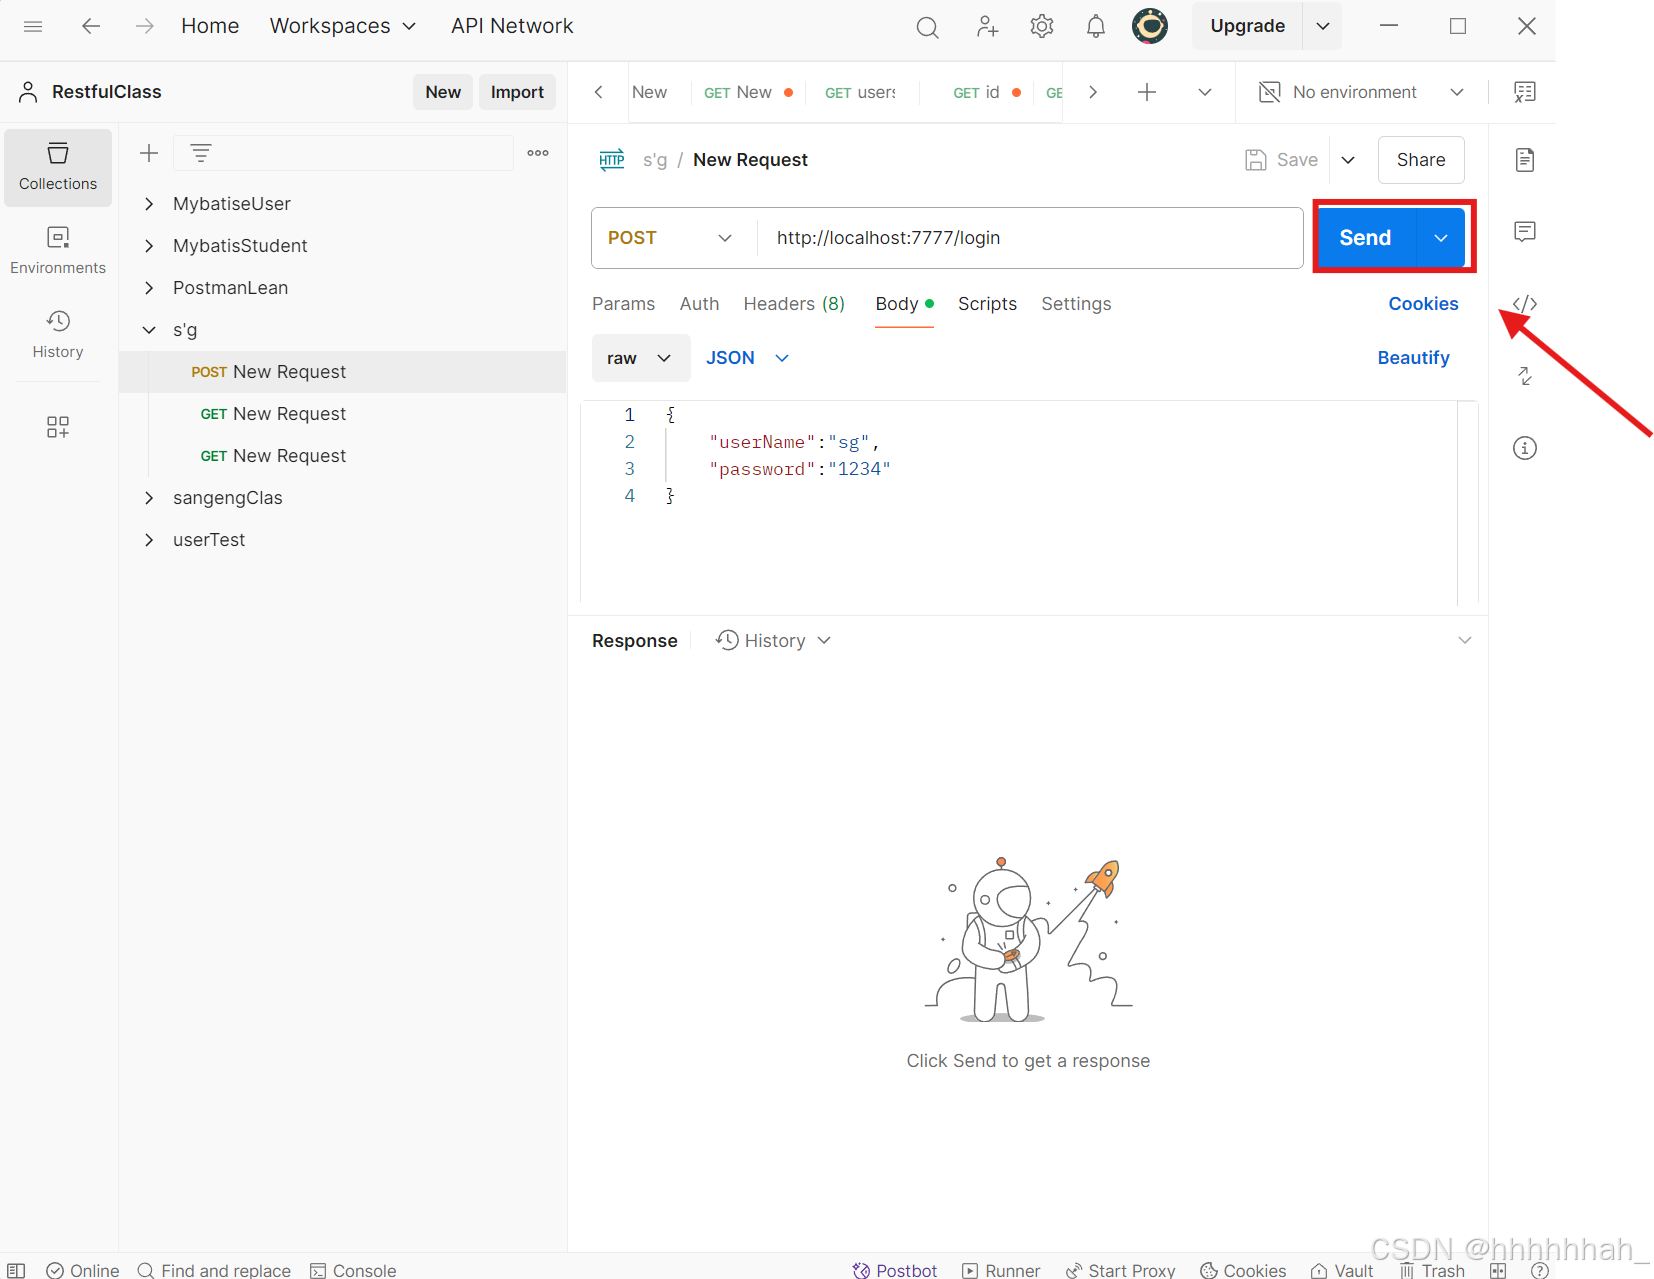Open the JSON format dropdown
The image size is (1654, 1279).
tap(748, 358)
